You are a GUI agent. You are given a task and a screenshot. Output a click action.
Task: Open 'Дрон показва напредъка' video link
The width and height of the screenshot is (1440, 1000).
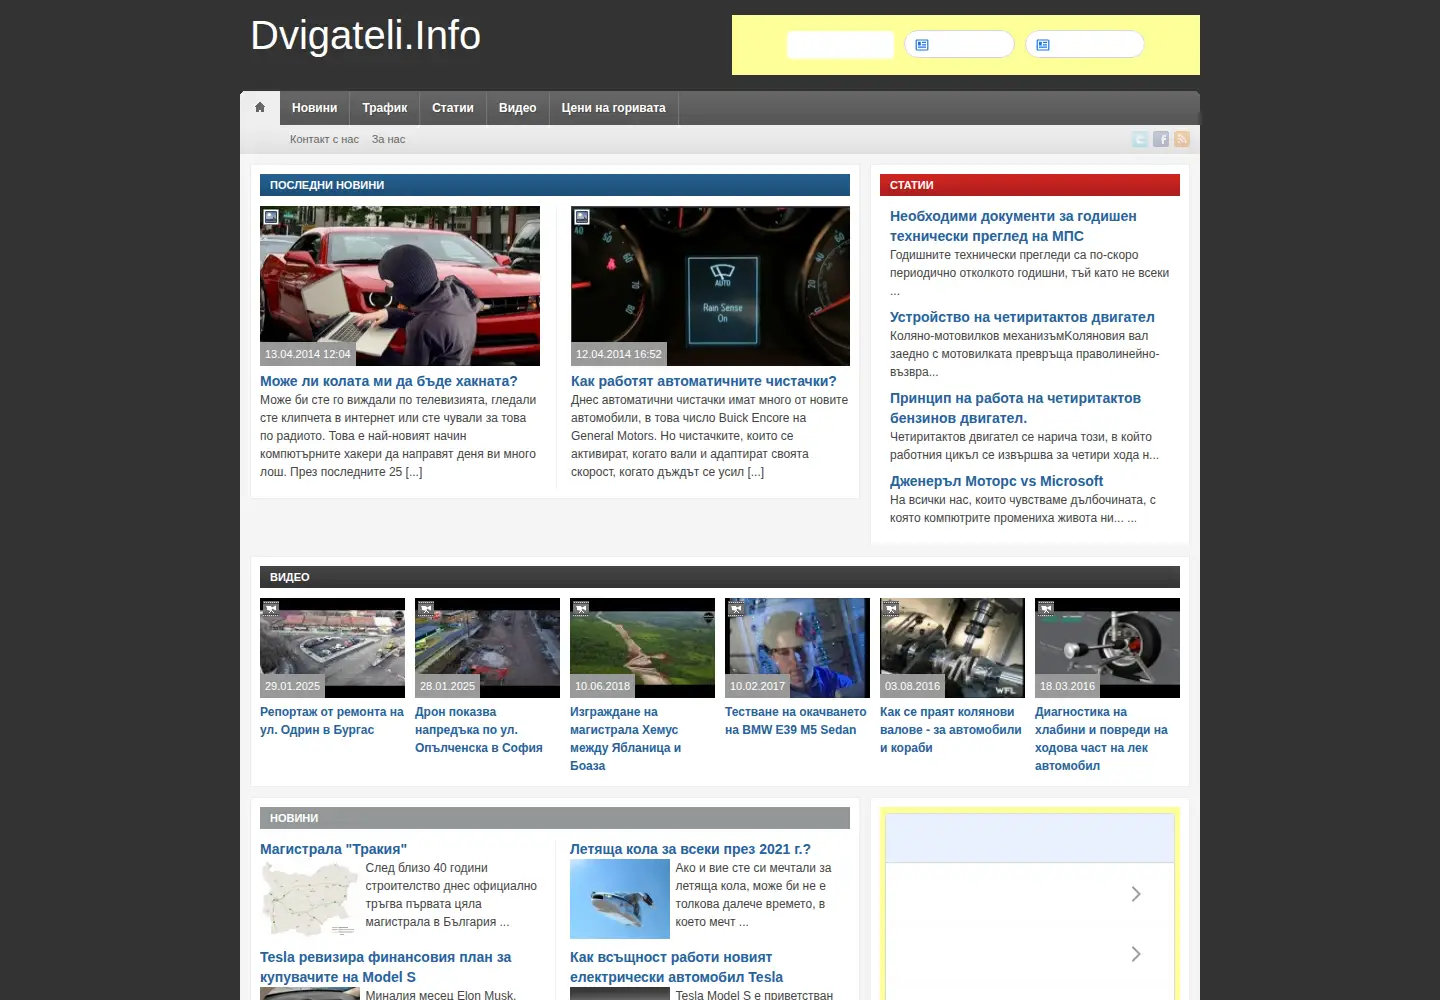(x=479, y=730)
